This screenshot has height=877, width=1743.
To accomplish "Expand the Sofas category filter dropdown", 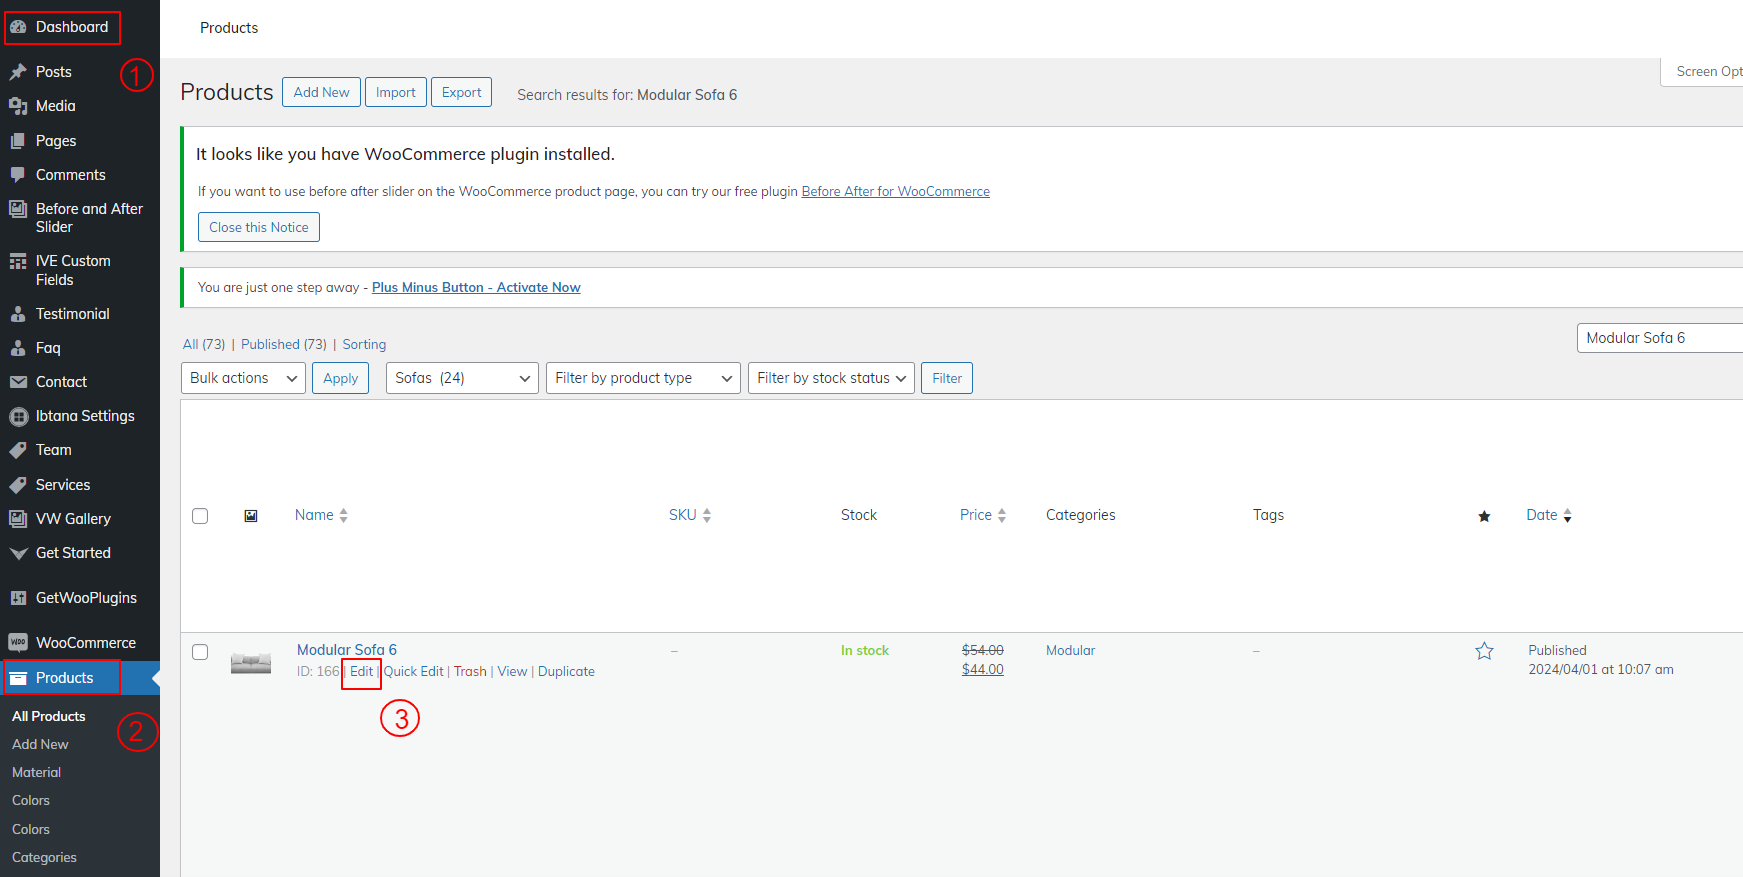I will click(x=462, y=378).
